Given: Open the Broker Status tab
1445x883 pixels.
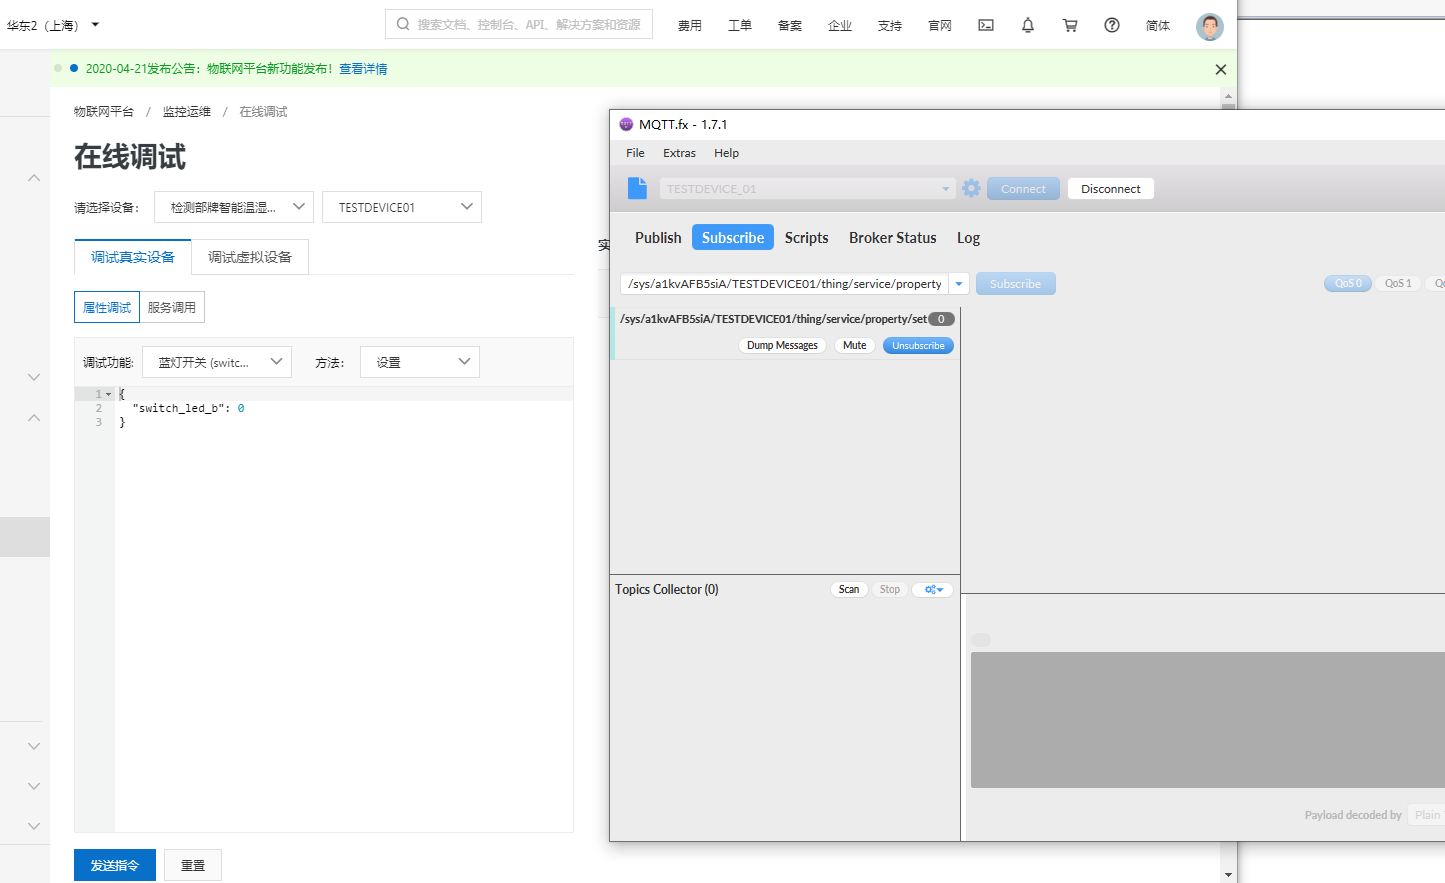Looking at the screenshot, I should pyautogui.click(x=893, y=237).
